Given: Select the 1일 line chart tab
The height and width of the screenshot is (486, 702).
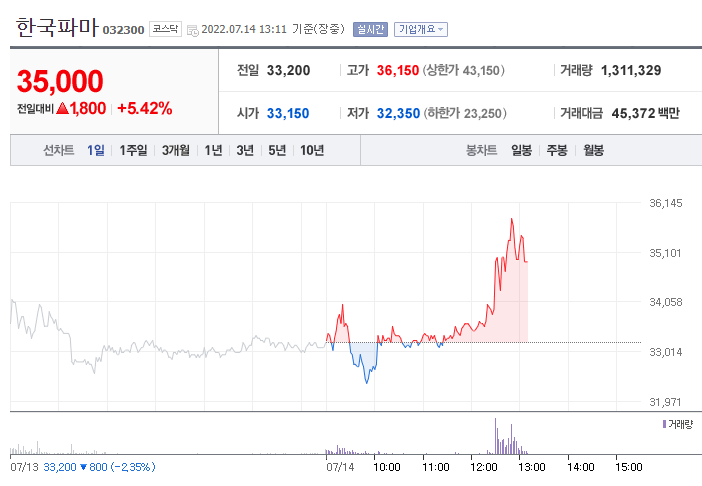Looking at the screenshot, I should 95,150.
